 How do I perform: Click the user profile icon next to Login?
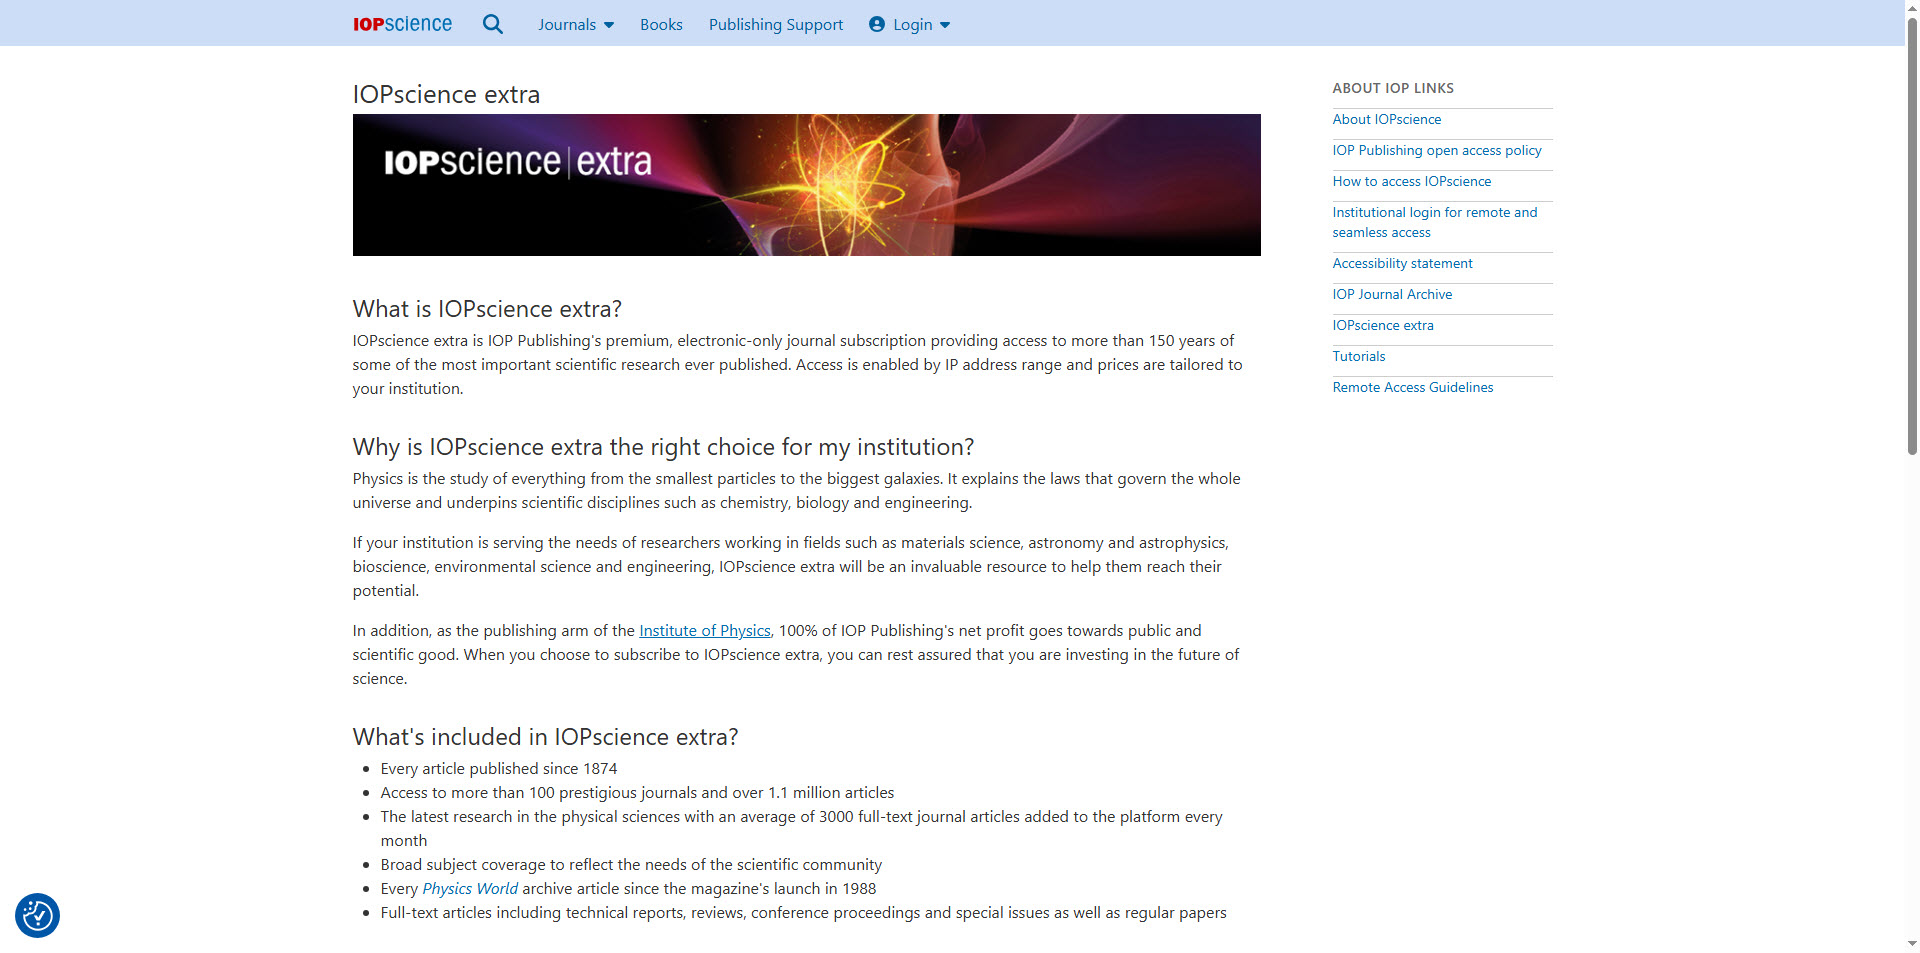tap(876, 24)
